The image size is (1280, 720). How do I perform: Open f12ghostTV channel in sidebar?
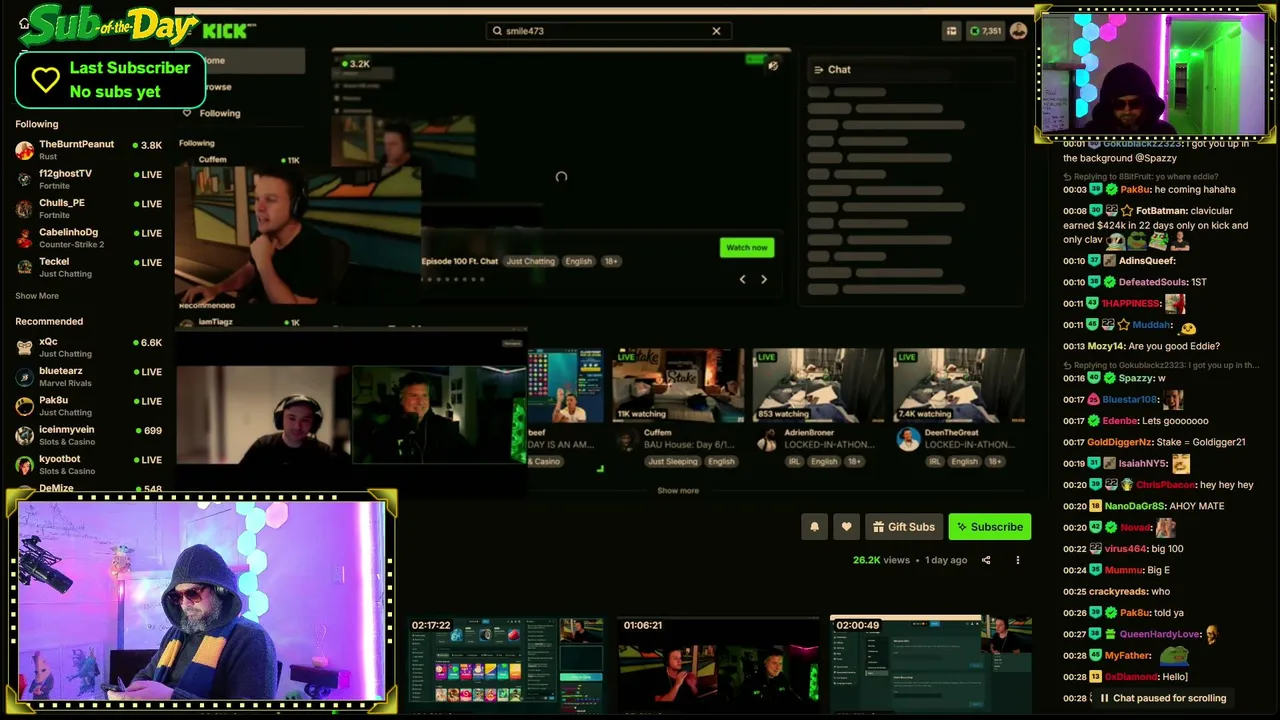pos(88,179)
